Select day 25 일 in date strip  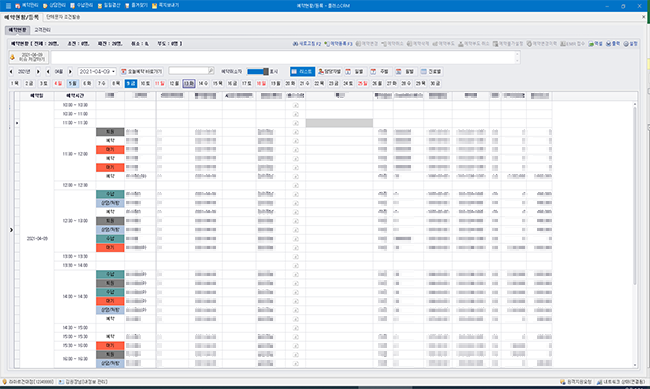coord(362,84)
